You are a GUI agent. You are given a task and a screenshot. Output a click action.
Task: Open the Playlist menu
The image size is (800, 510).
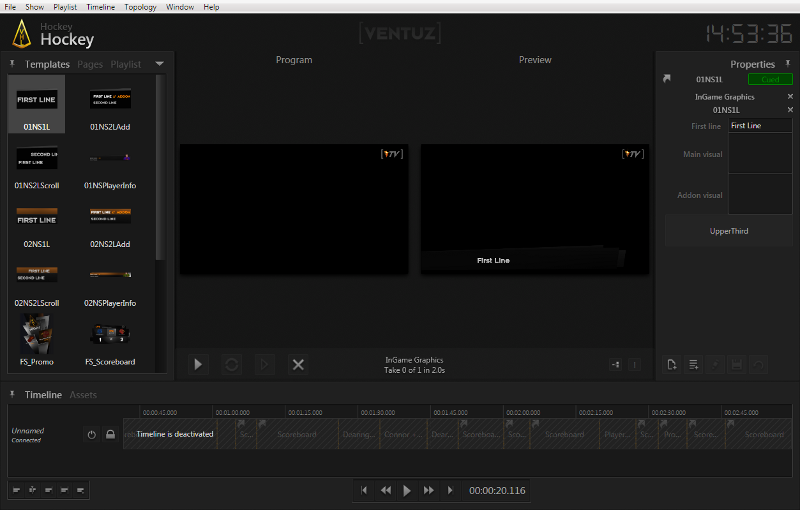63,7
